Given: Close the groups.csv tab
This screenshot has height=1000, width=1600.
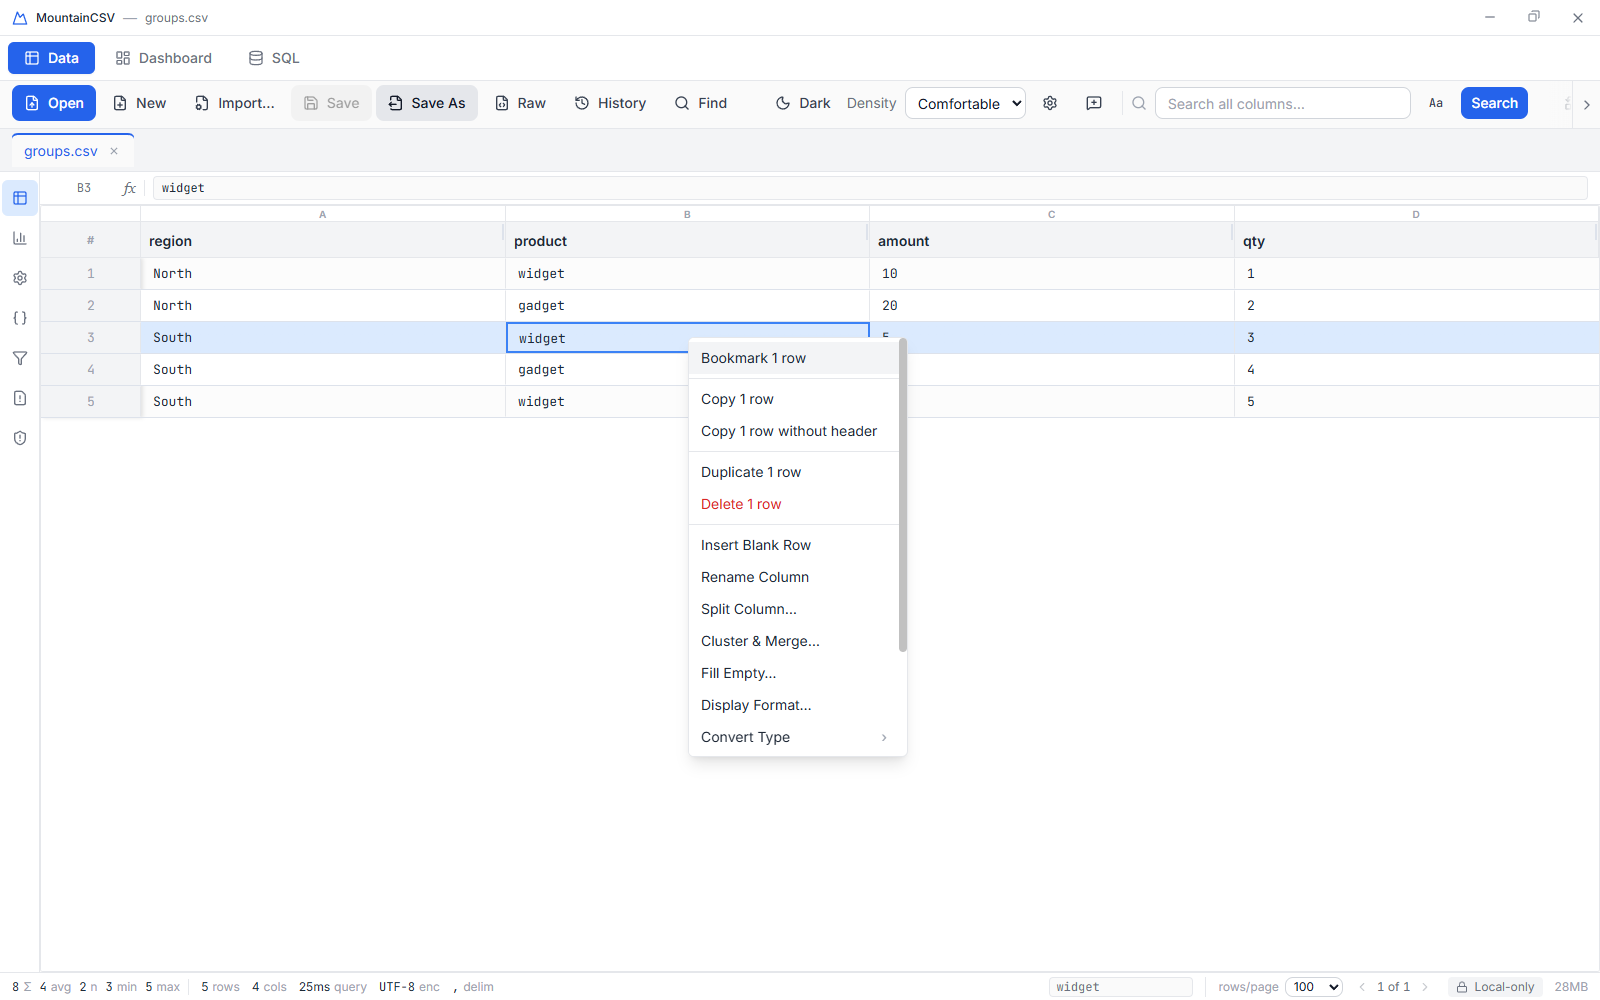Looking at the screenshot, I should tap(114, 151).
